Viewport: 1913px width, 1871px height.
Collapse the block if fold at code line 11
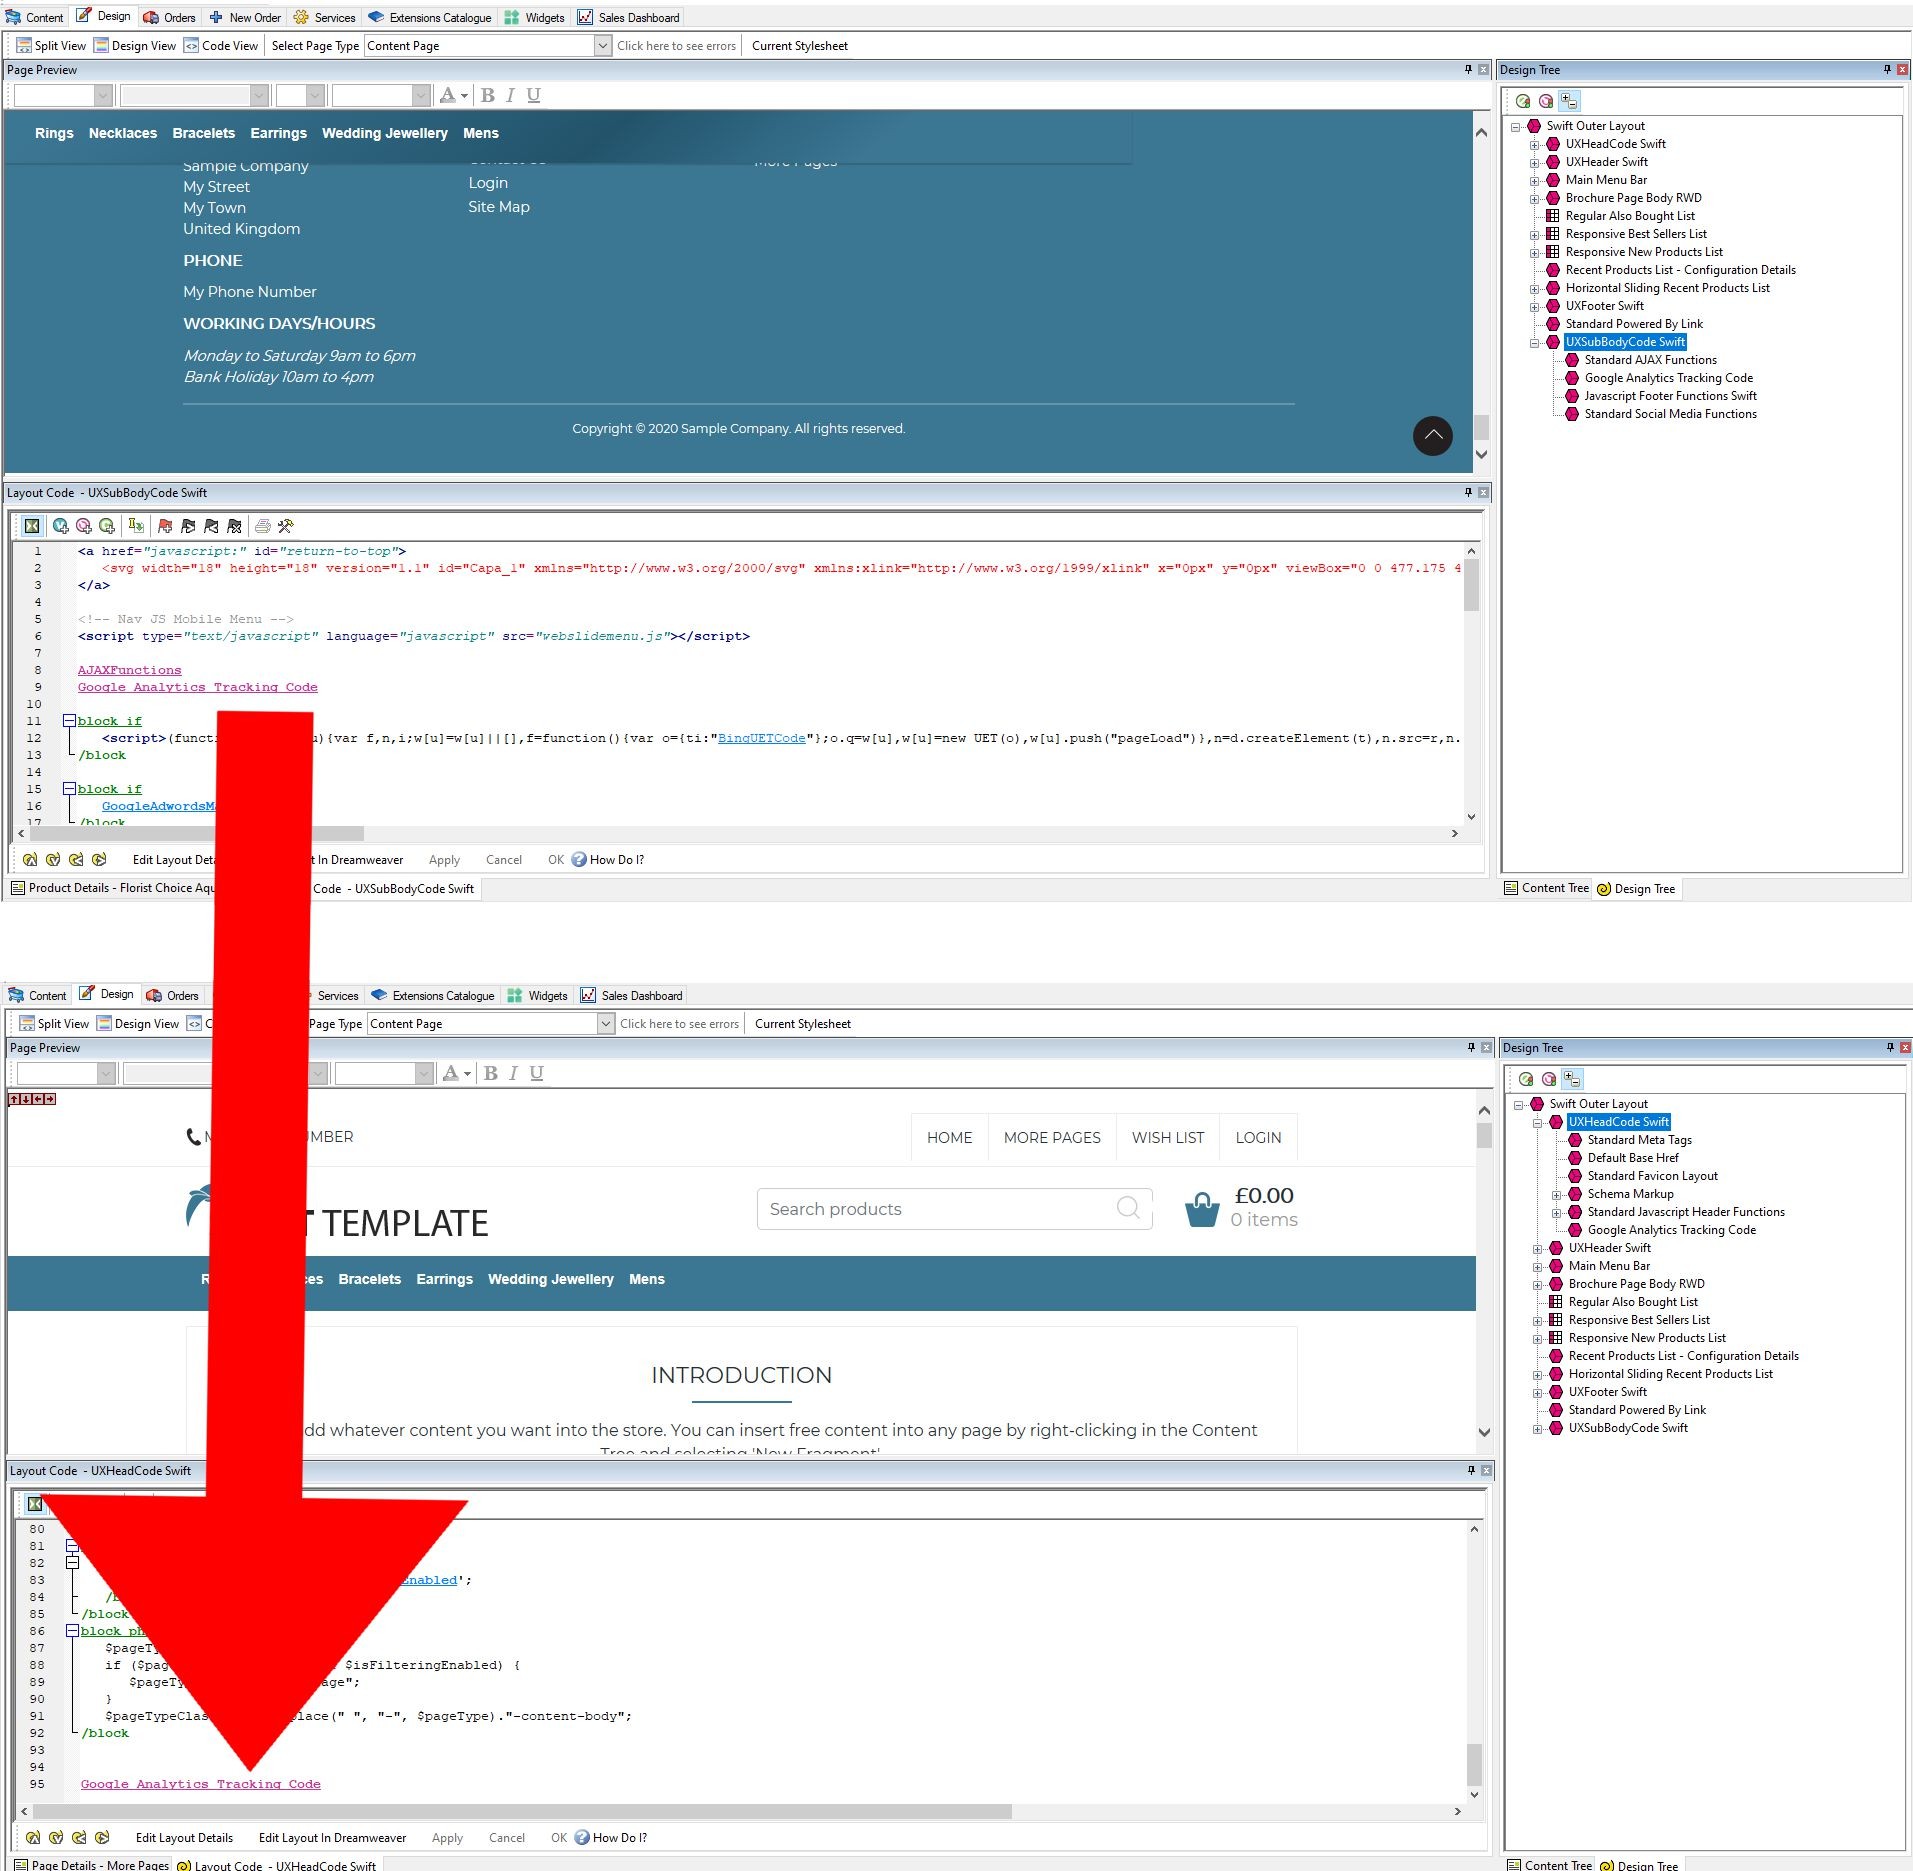pyautogui.click(x=69, y=721)
